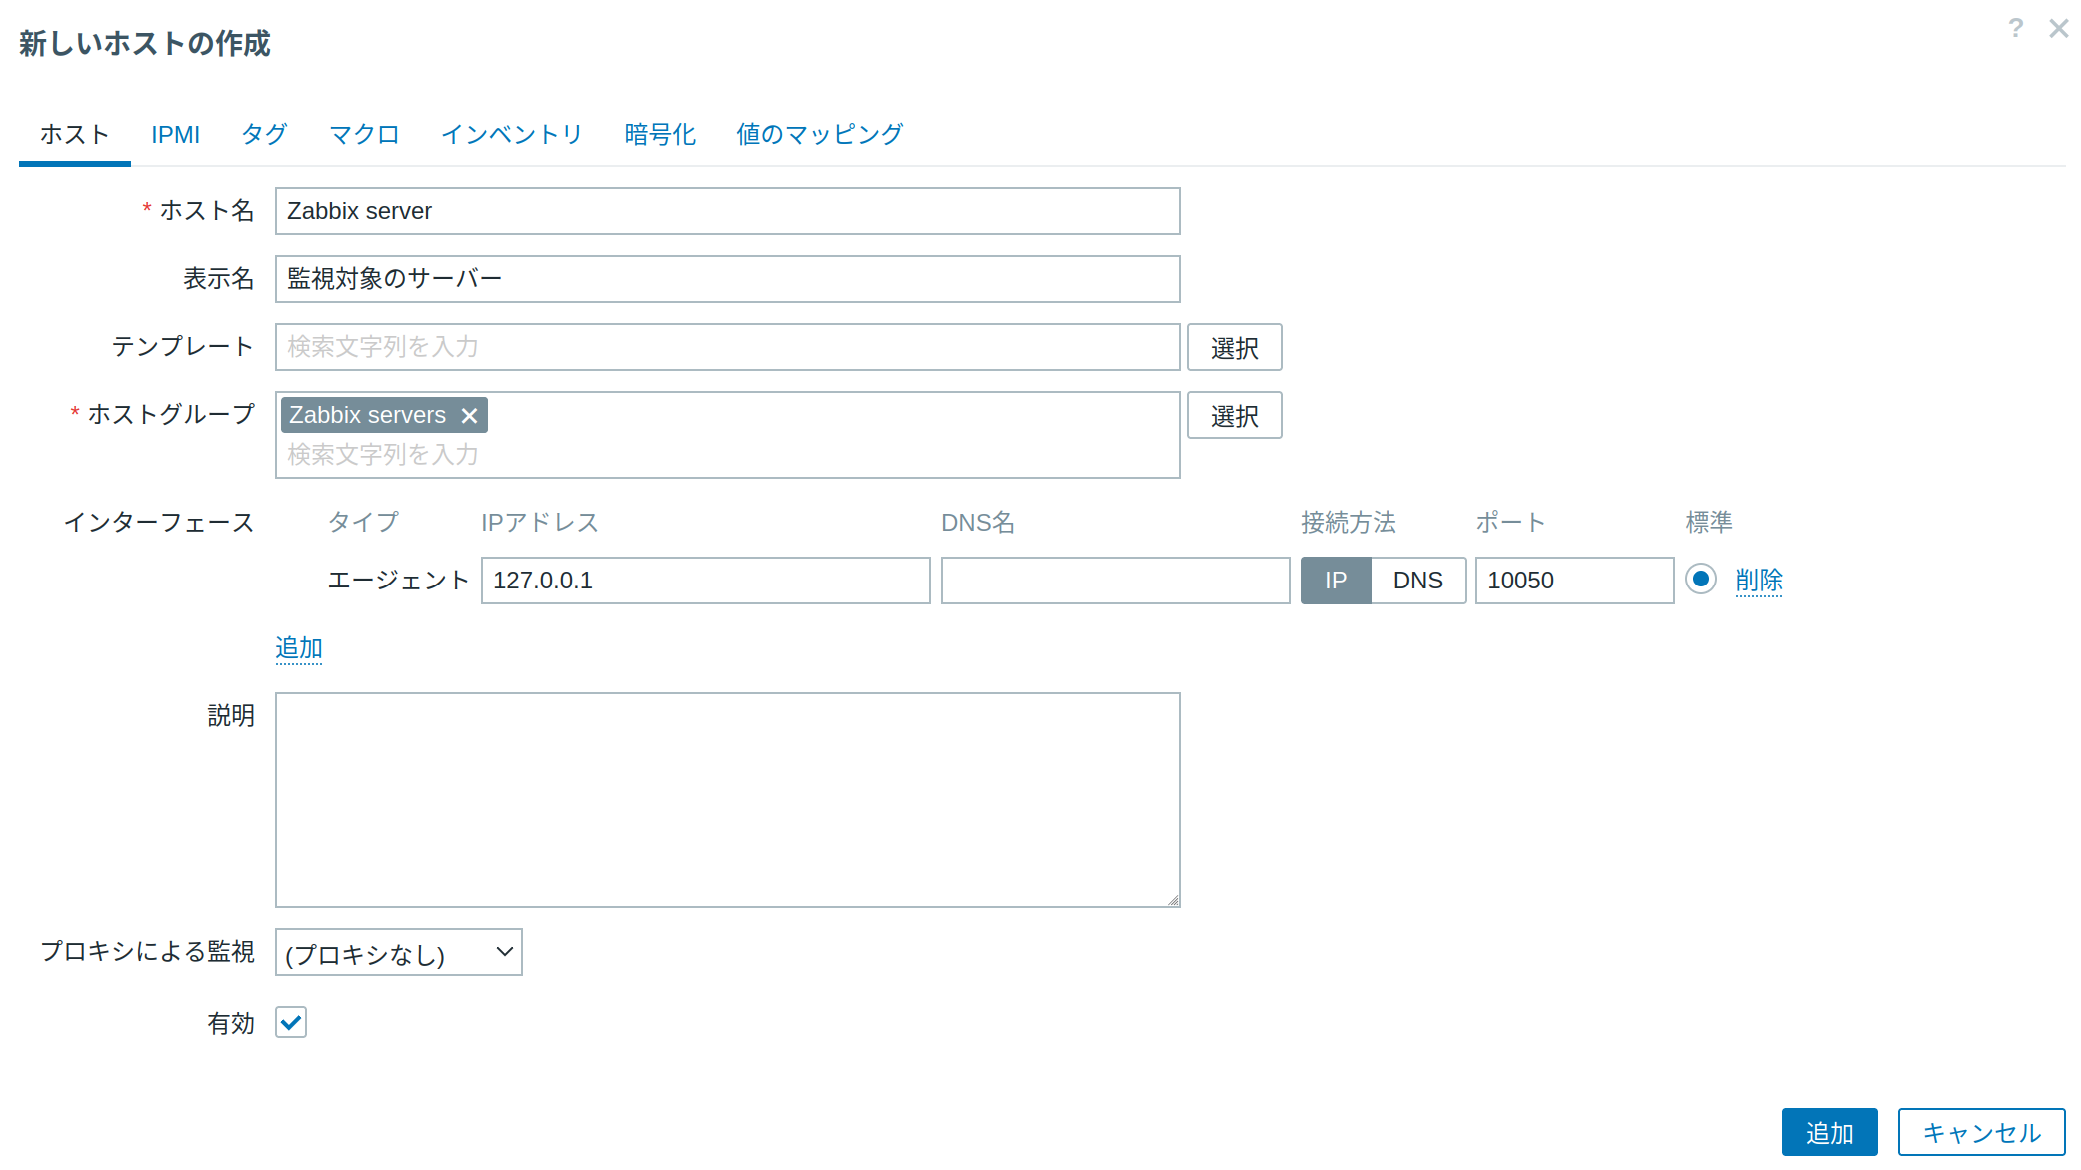Enable the 有効 checkbox
The image size is (2081, 1170).
[x=290, y=1022]
